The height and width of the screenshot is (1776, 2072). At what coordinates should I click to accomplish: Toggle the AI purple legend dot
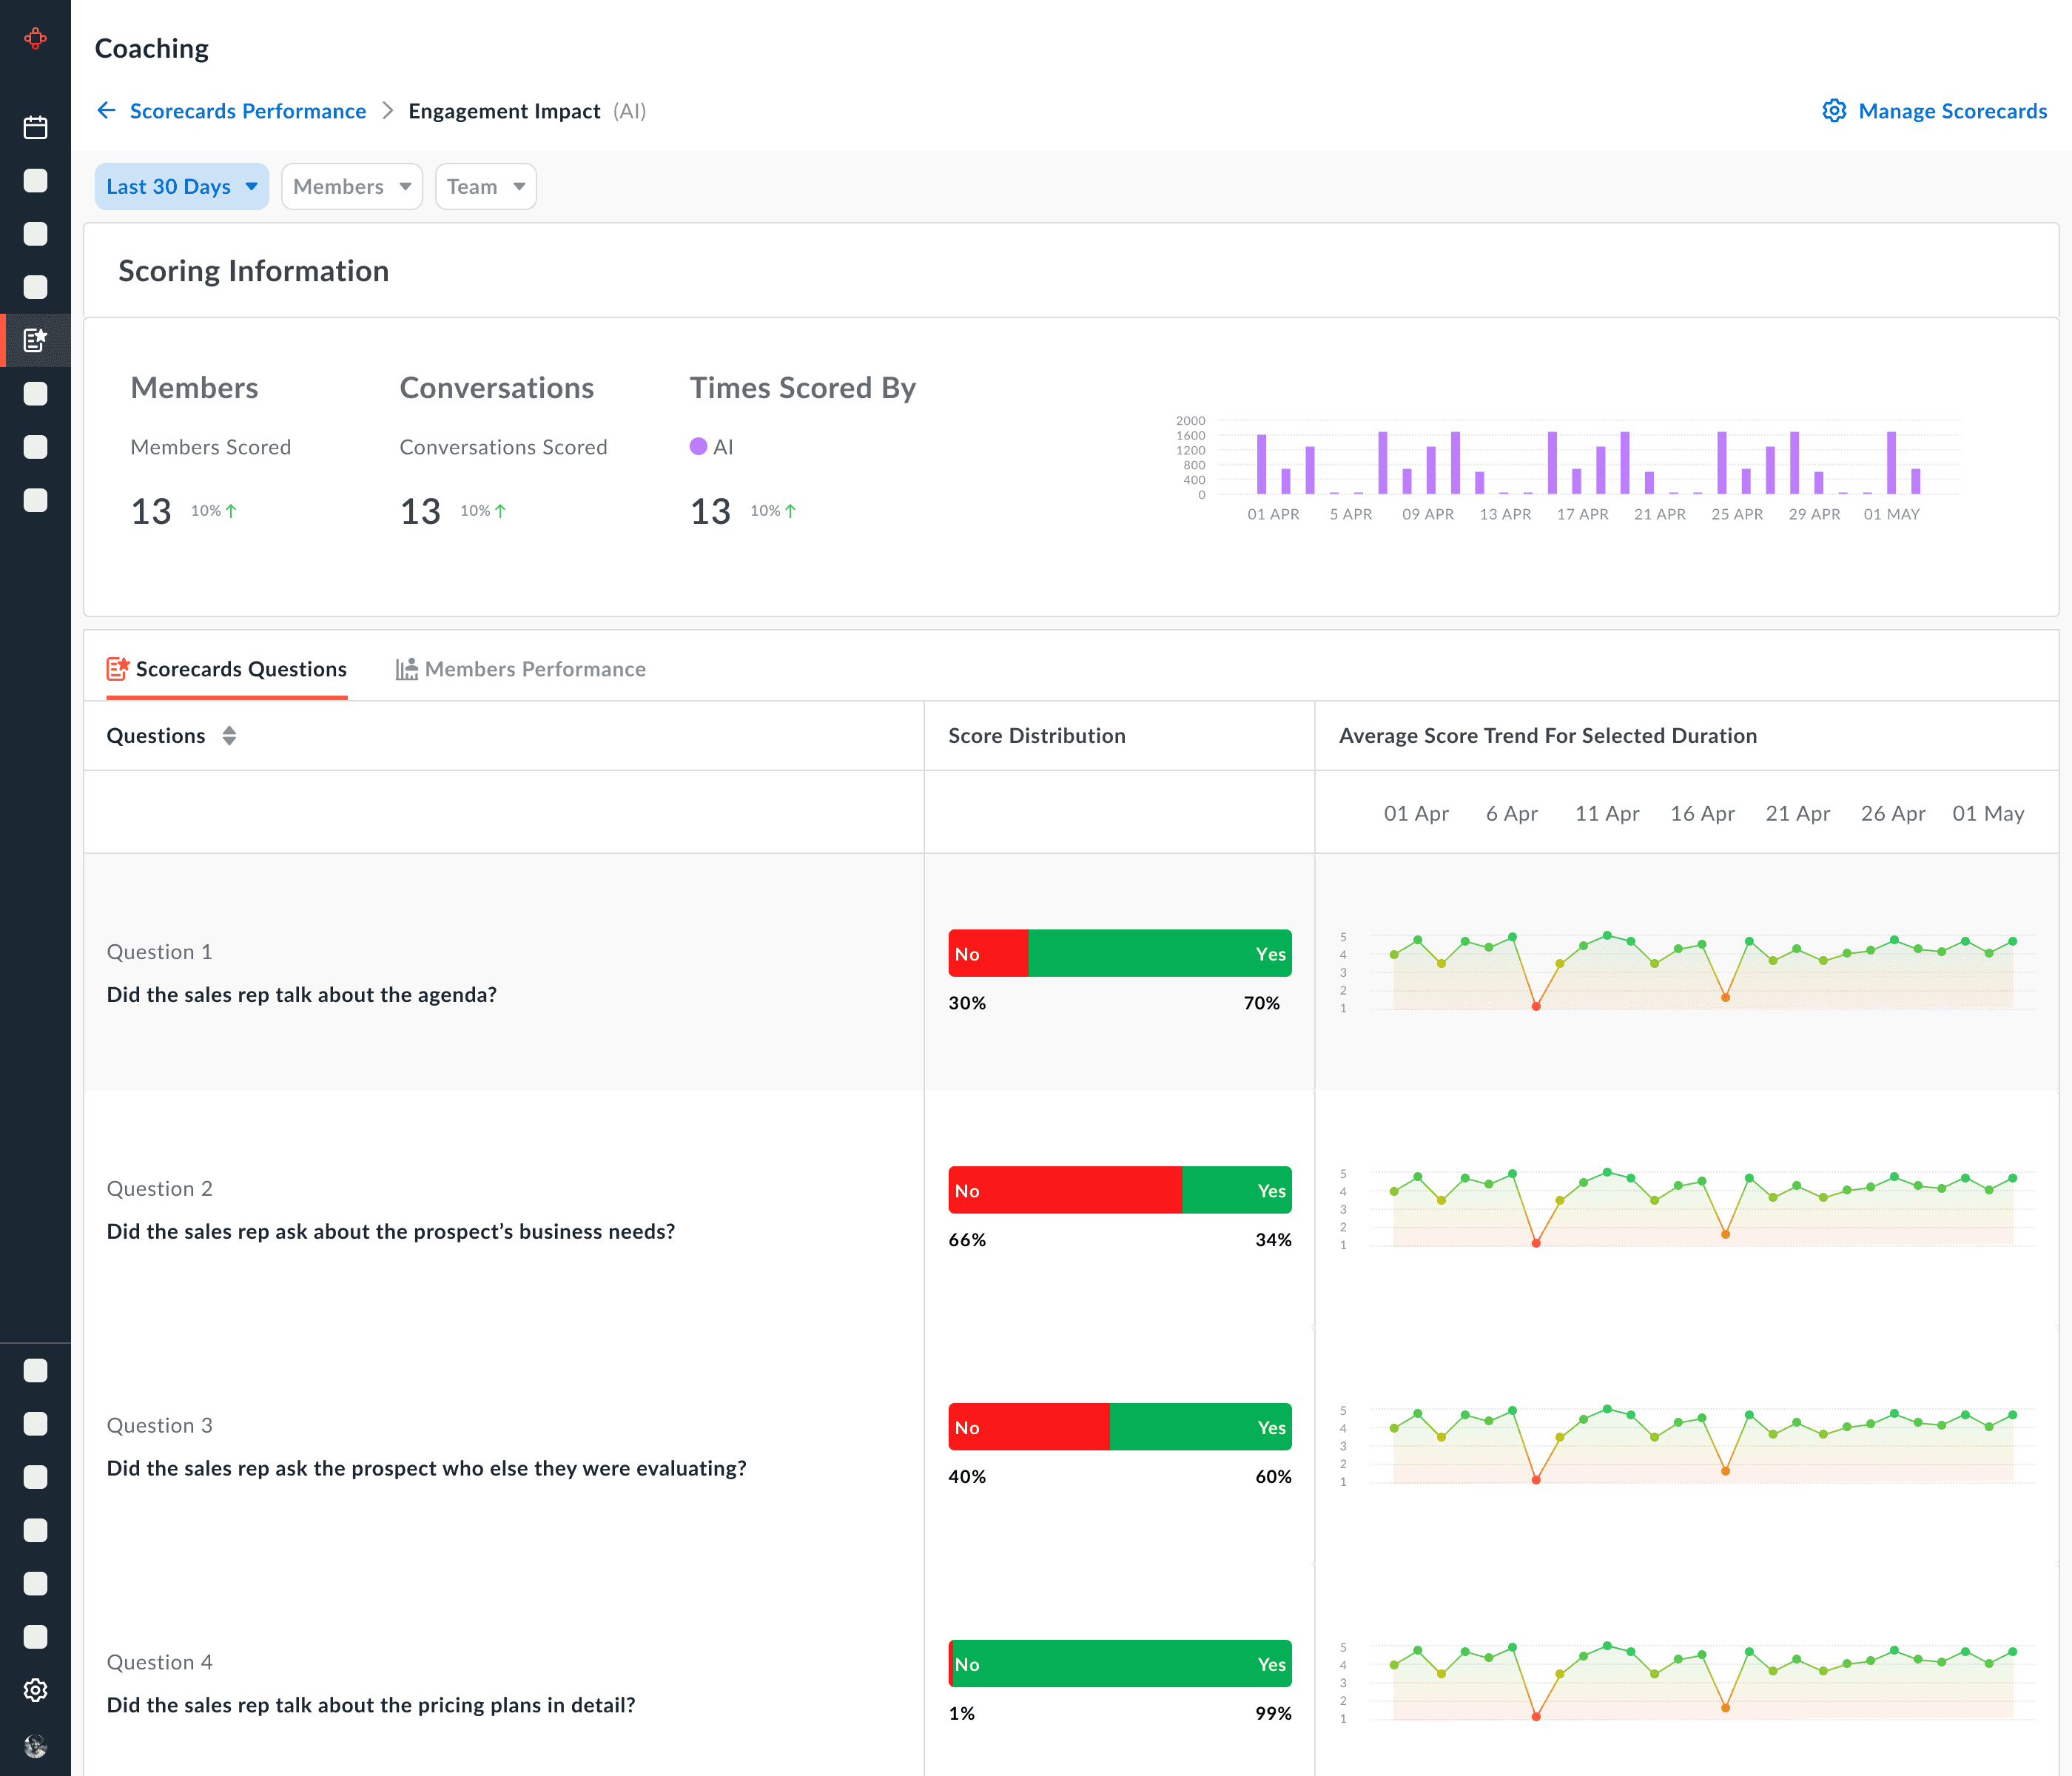click(698, 447)
